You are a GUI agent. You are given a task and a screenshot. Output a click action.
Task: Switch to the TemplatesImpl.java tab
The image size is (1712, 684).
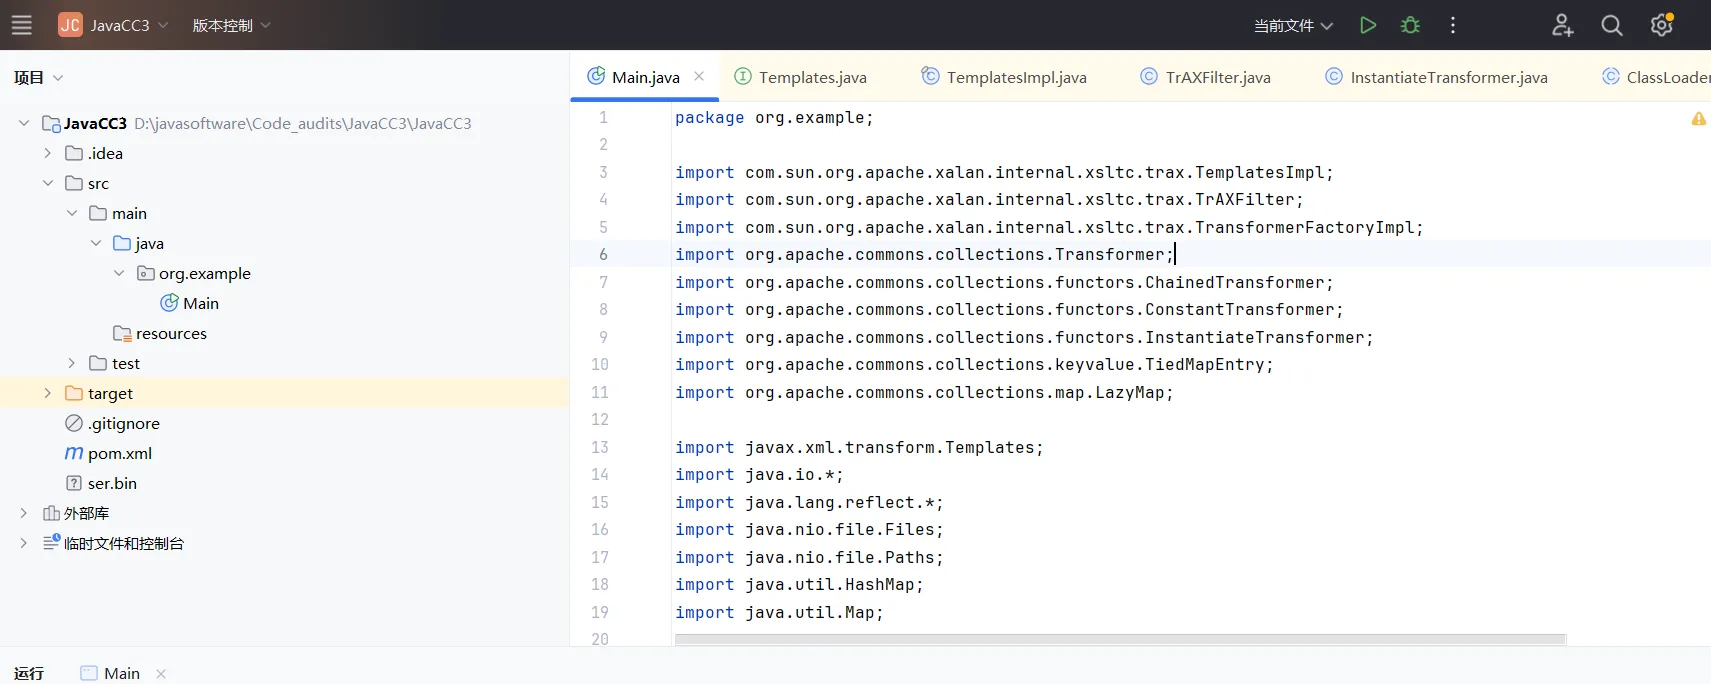1004,77
